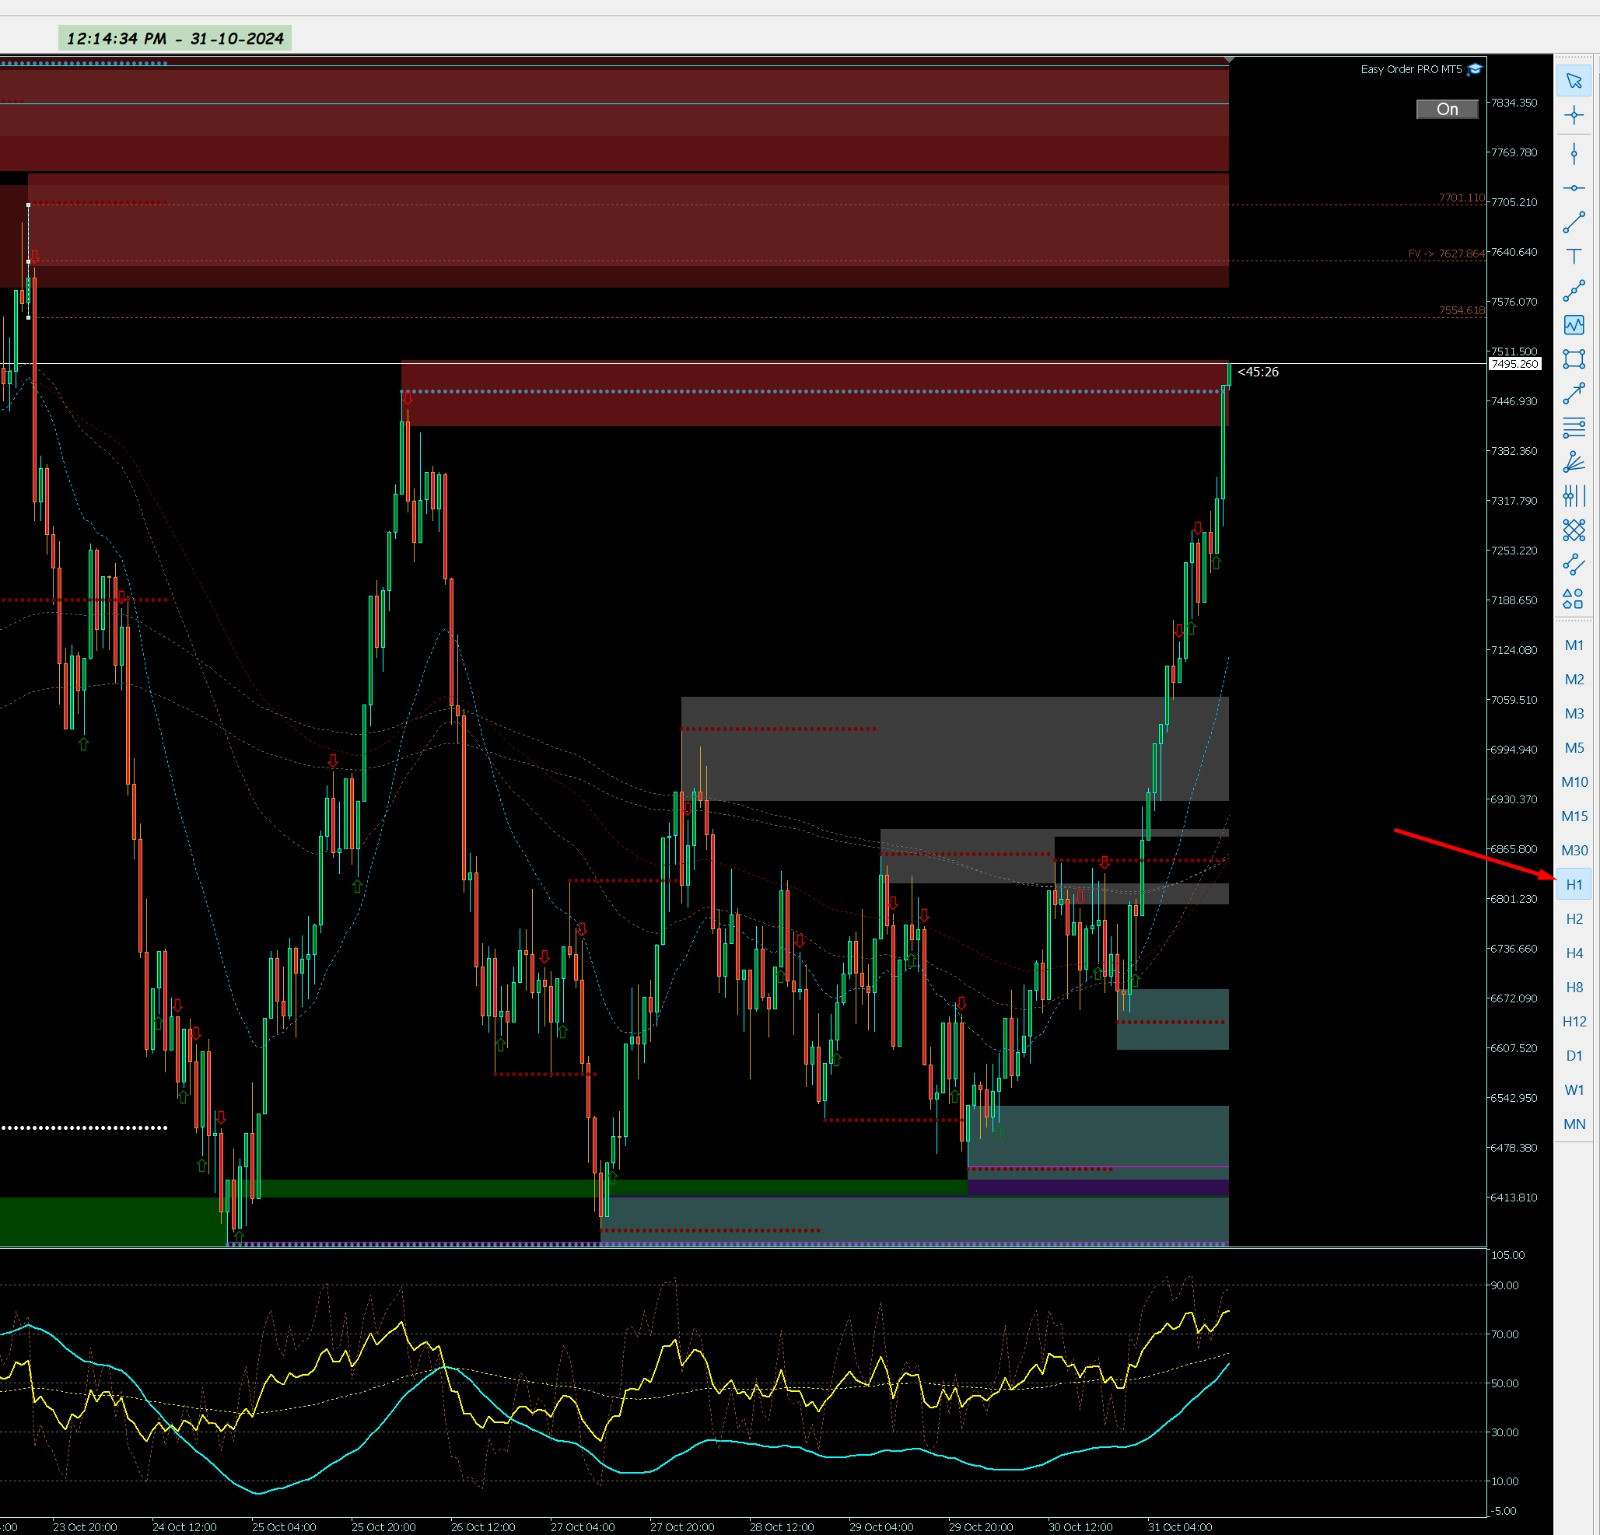Choose the vertical line drawing tool
The image size is (1600, 1535).
(x=1574, y=153)
